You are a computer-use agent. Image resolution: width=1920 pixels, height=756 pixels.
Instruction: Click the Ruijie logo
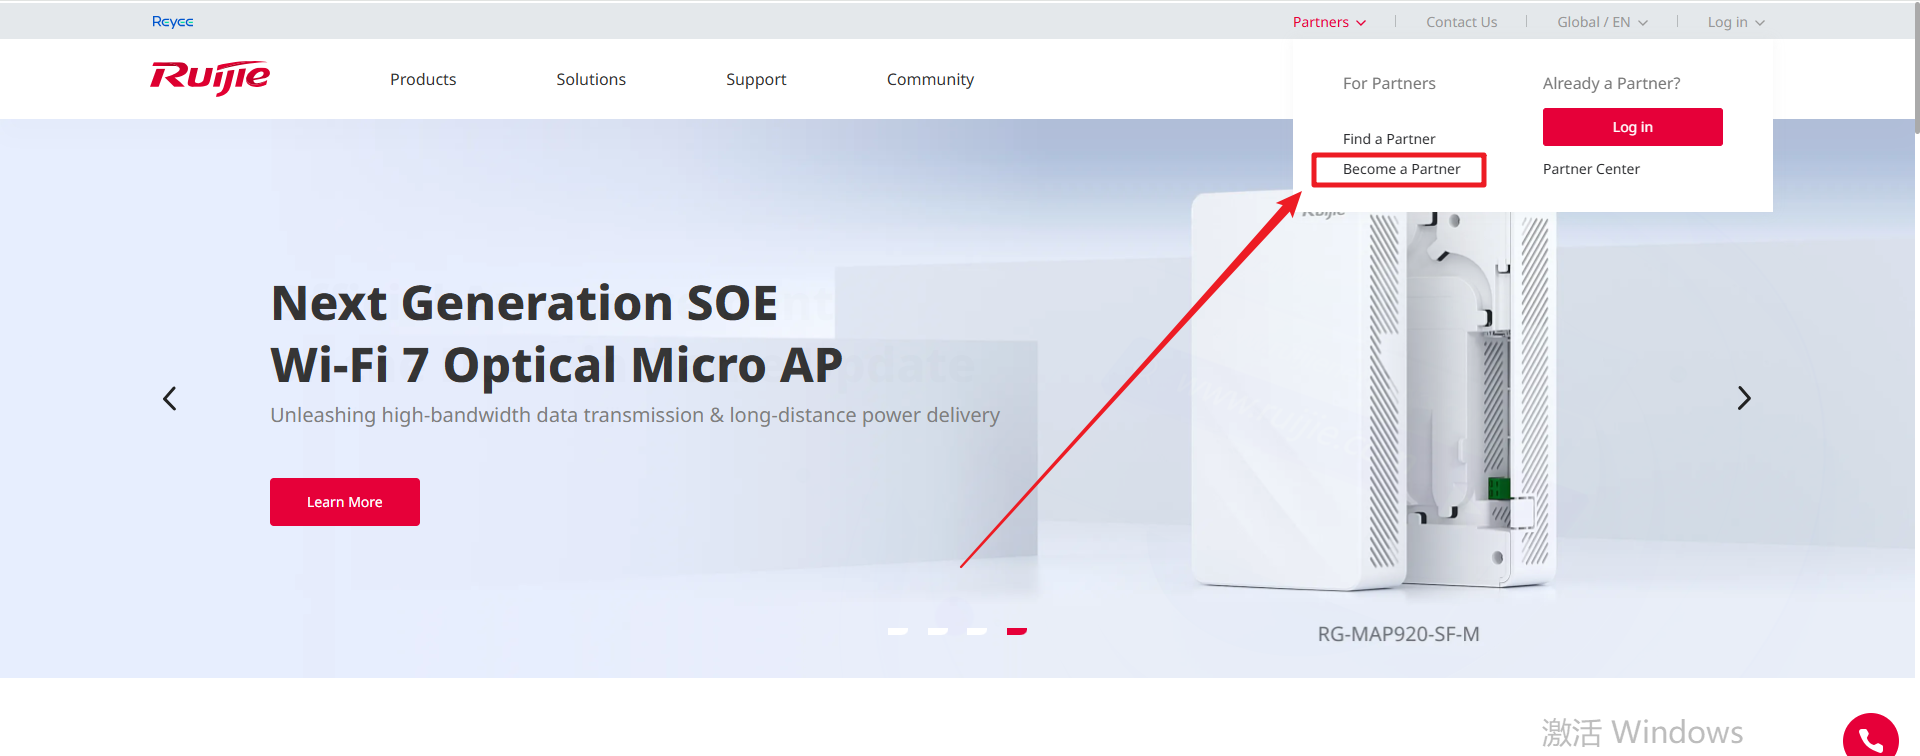[210, 78]
